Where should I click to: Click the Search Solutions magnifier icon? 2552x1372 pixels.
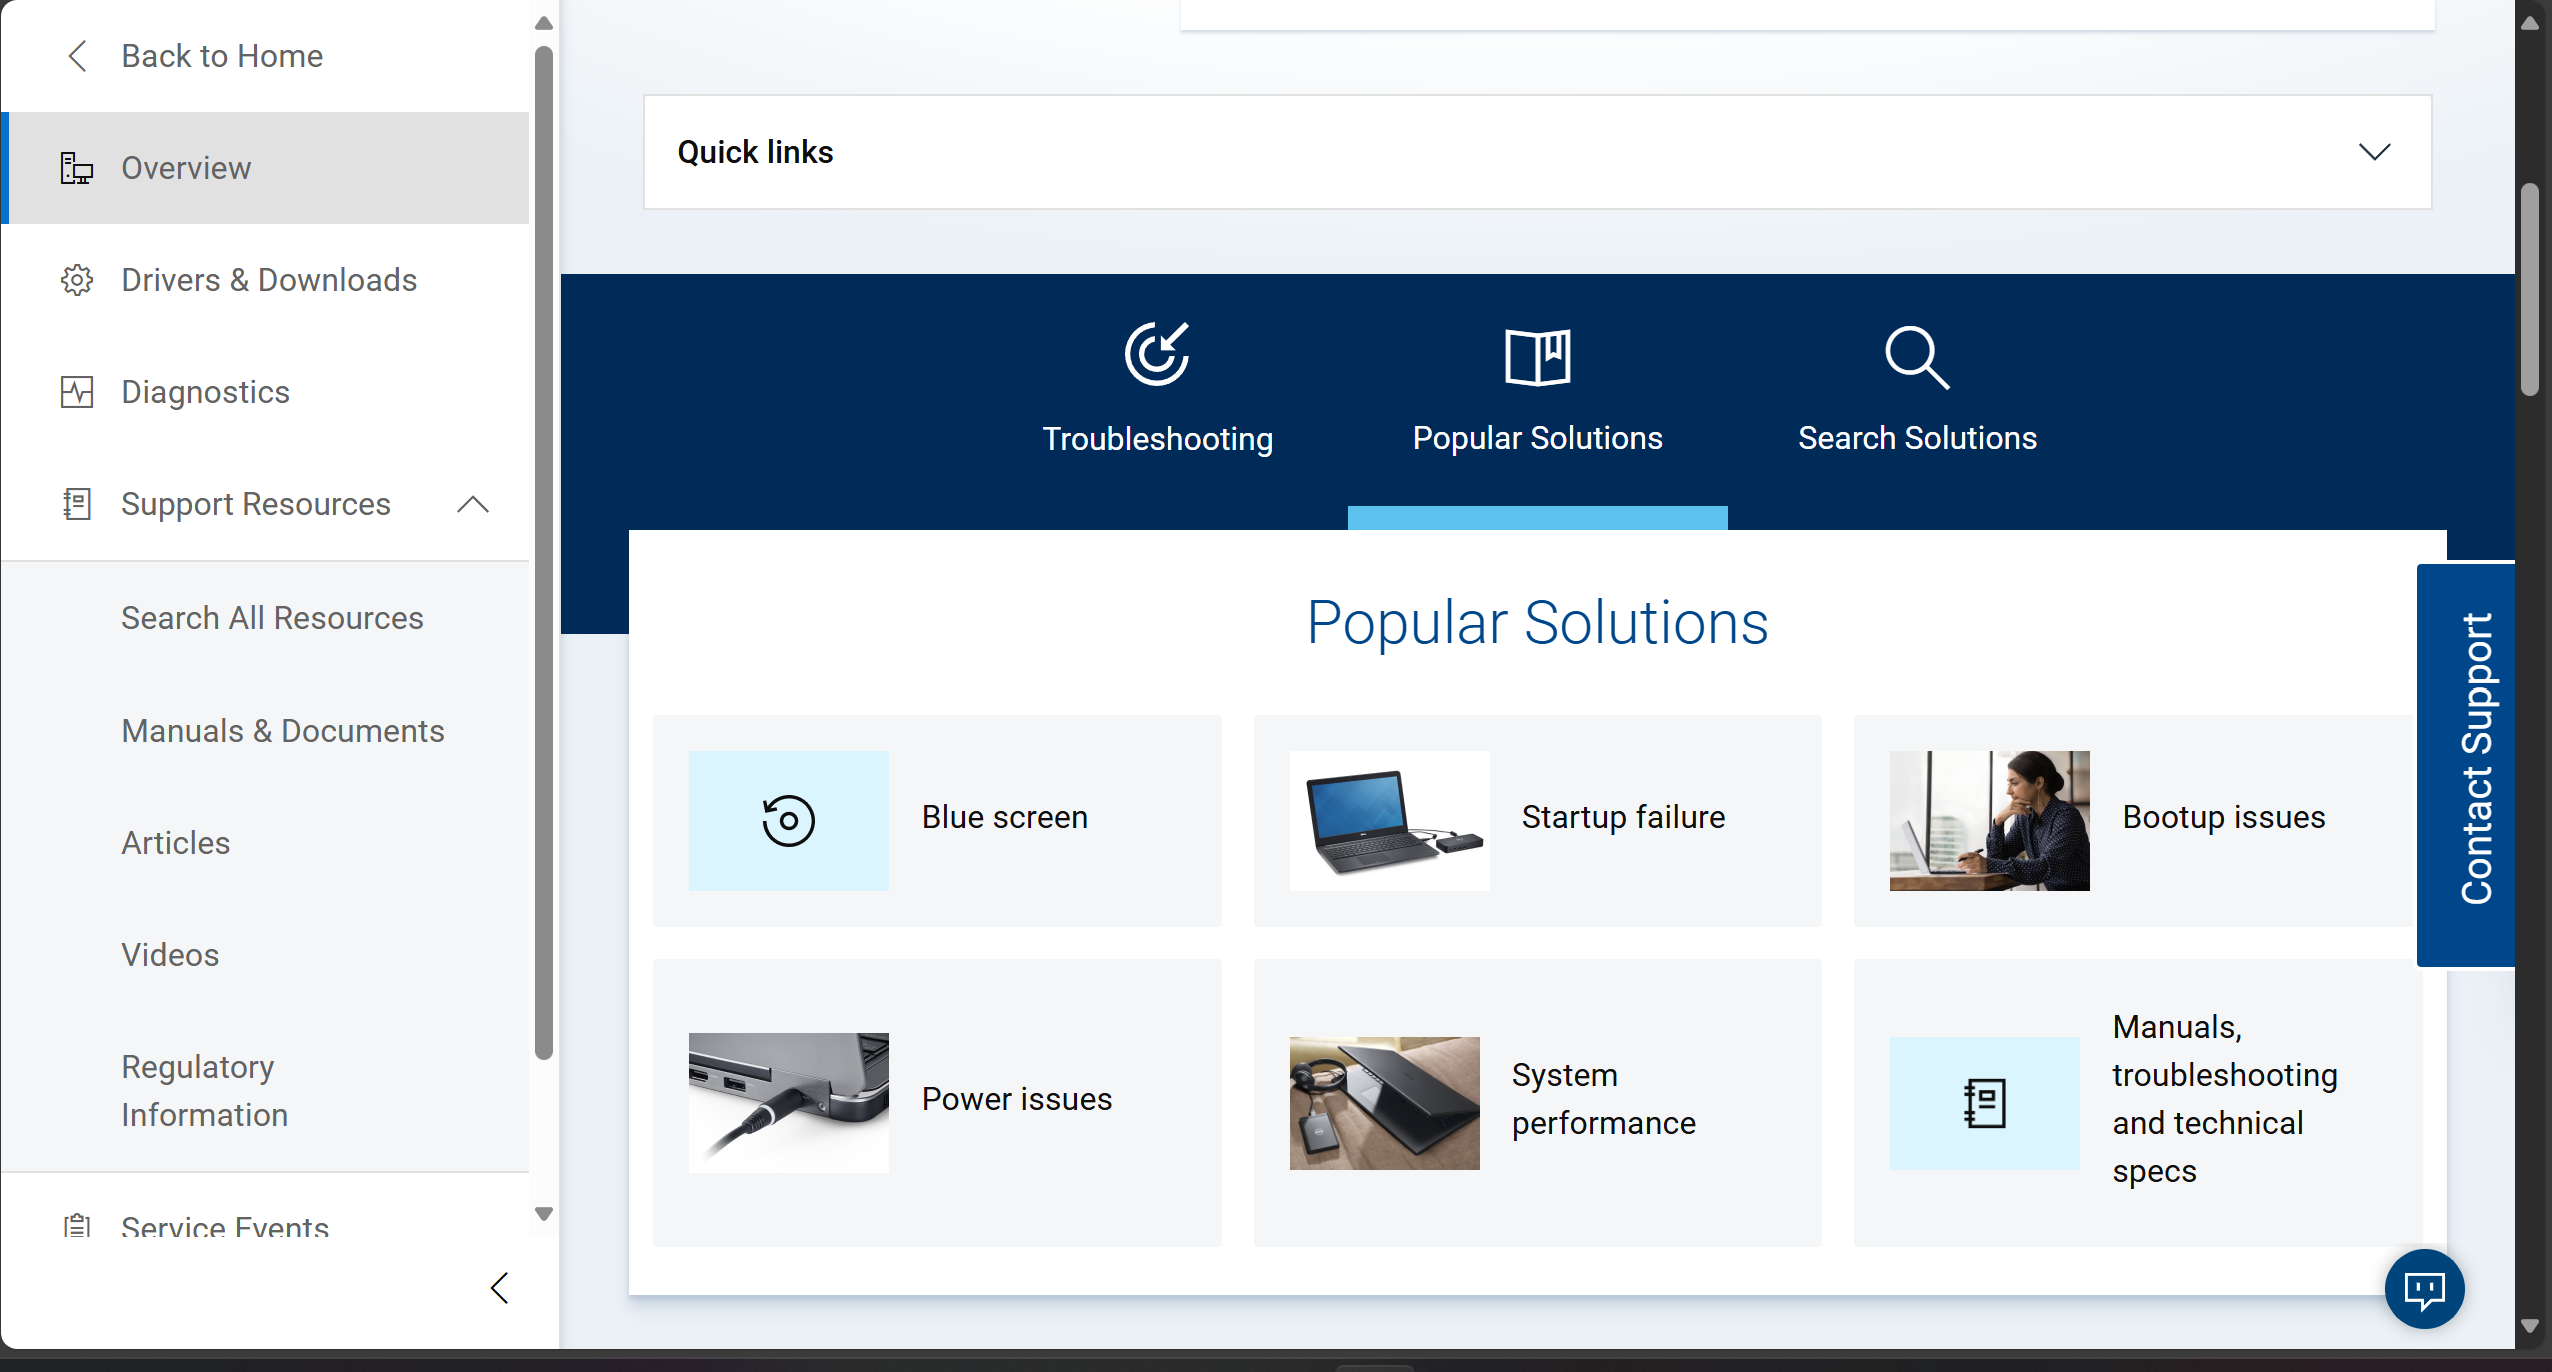[x=1916, y=356]
